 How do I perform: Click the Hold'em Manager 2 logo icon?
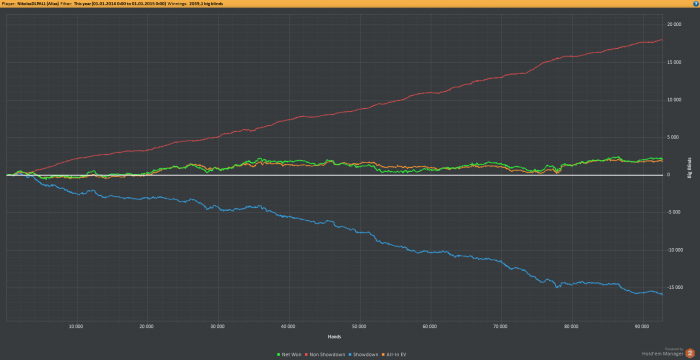689,353
